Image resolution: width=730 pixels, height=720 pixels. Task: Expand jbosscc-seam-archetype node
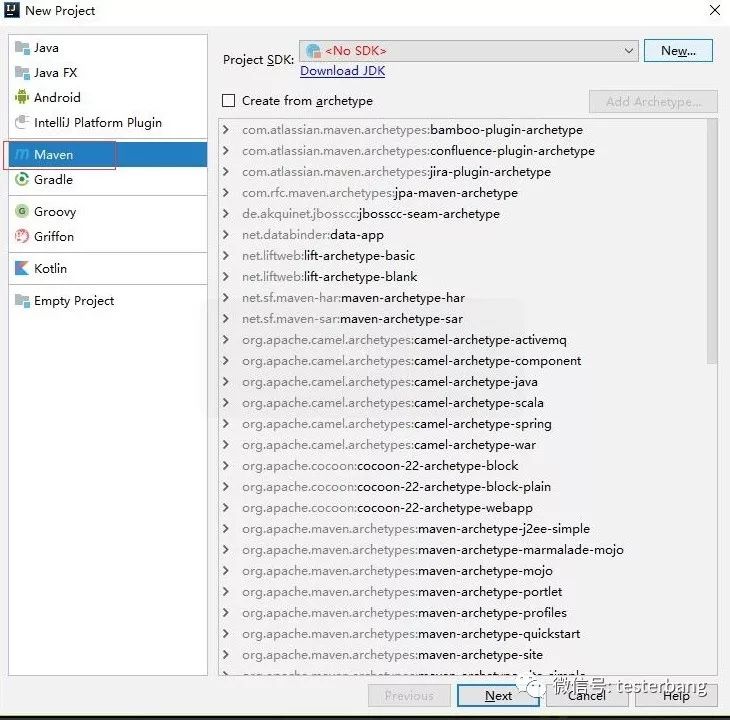pyautogui.click(x=226, y=214)
